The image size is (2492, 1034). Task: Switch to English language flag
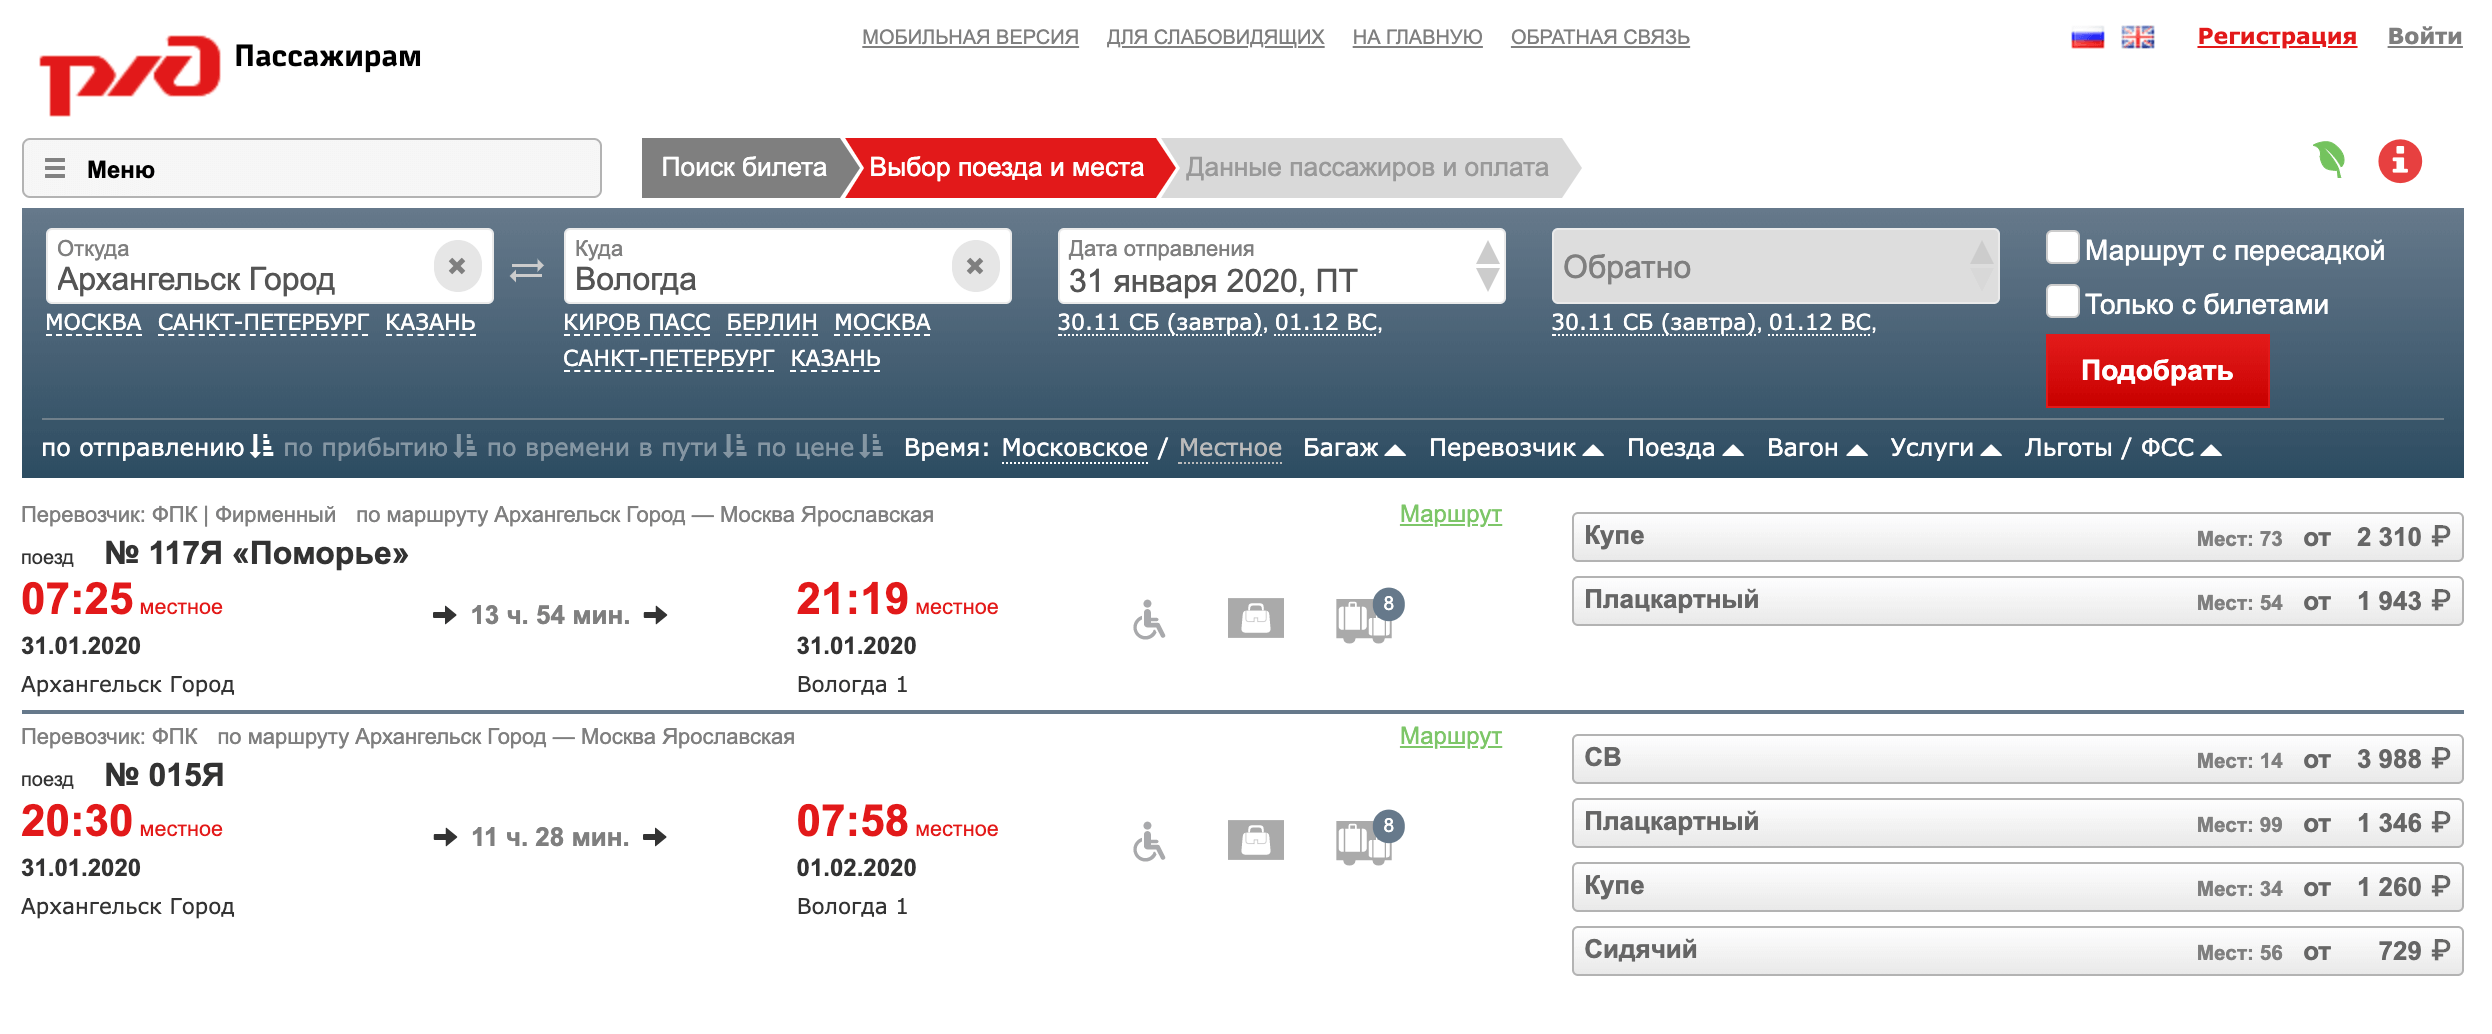coord(2137,37)
